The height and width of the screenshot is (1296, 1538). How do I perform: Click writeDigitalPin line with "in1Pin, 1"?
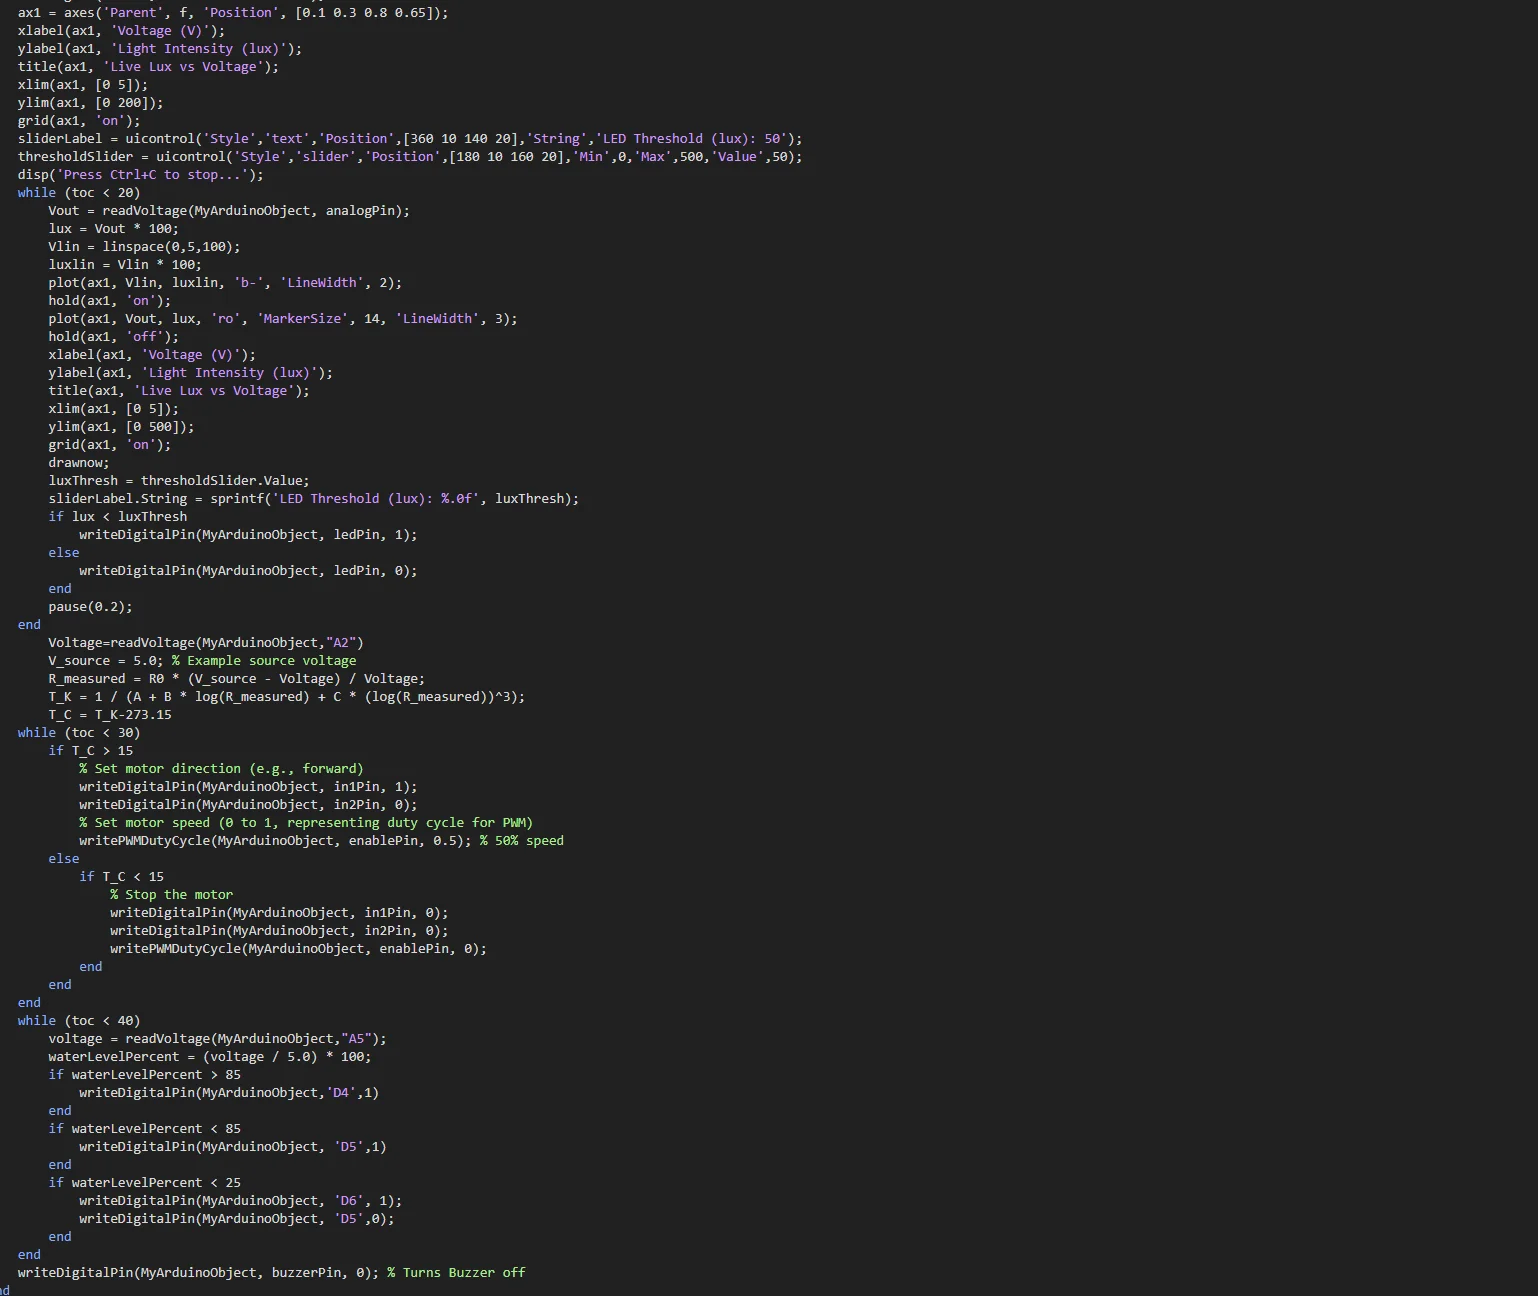[248, 787]
